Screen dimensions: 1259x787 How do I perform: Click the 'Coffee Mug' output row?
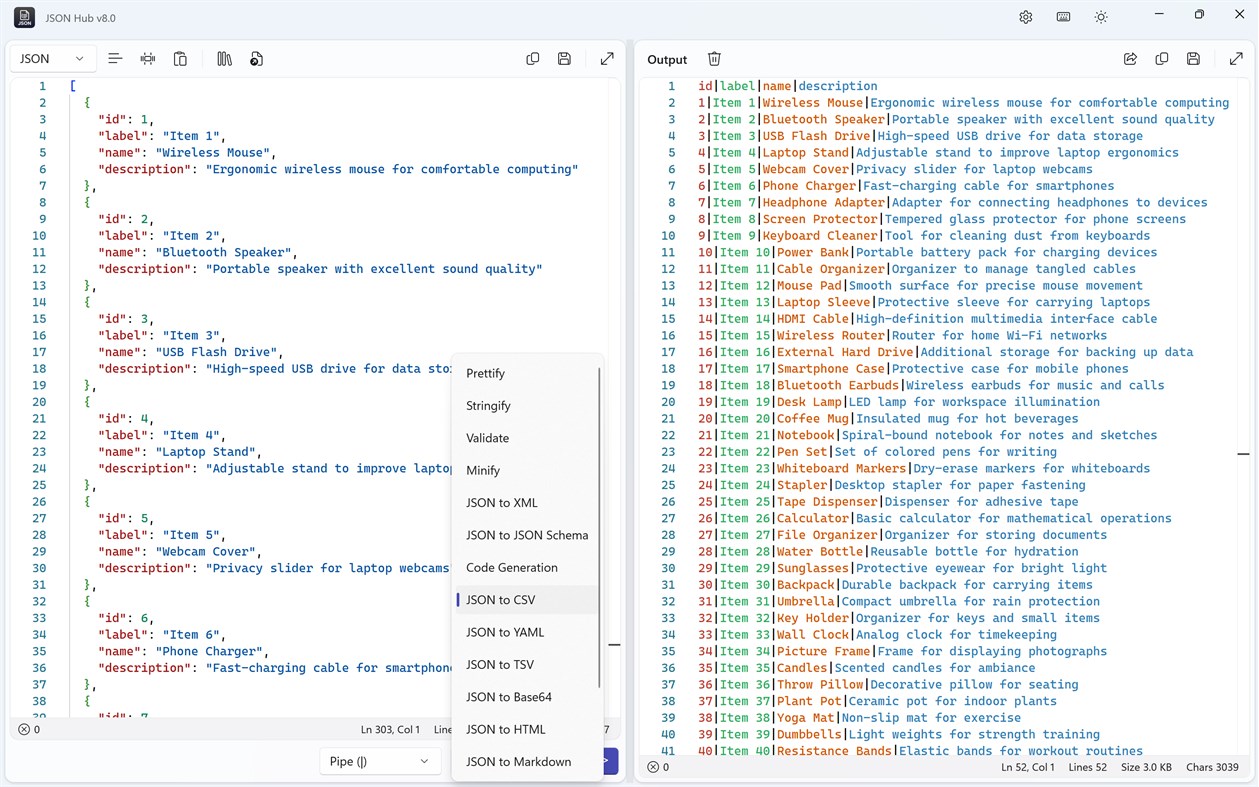[x=888, y=419]
